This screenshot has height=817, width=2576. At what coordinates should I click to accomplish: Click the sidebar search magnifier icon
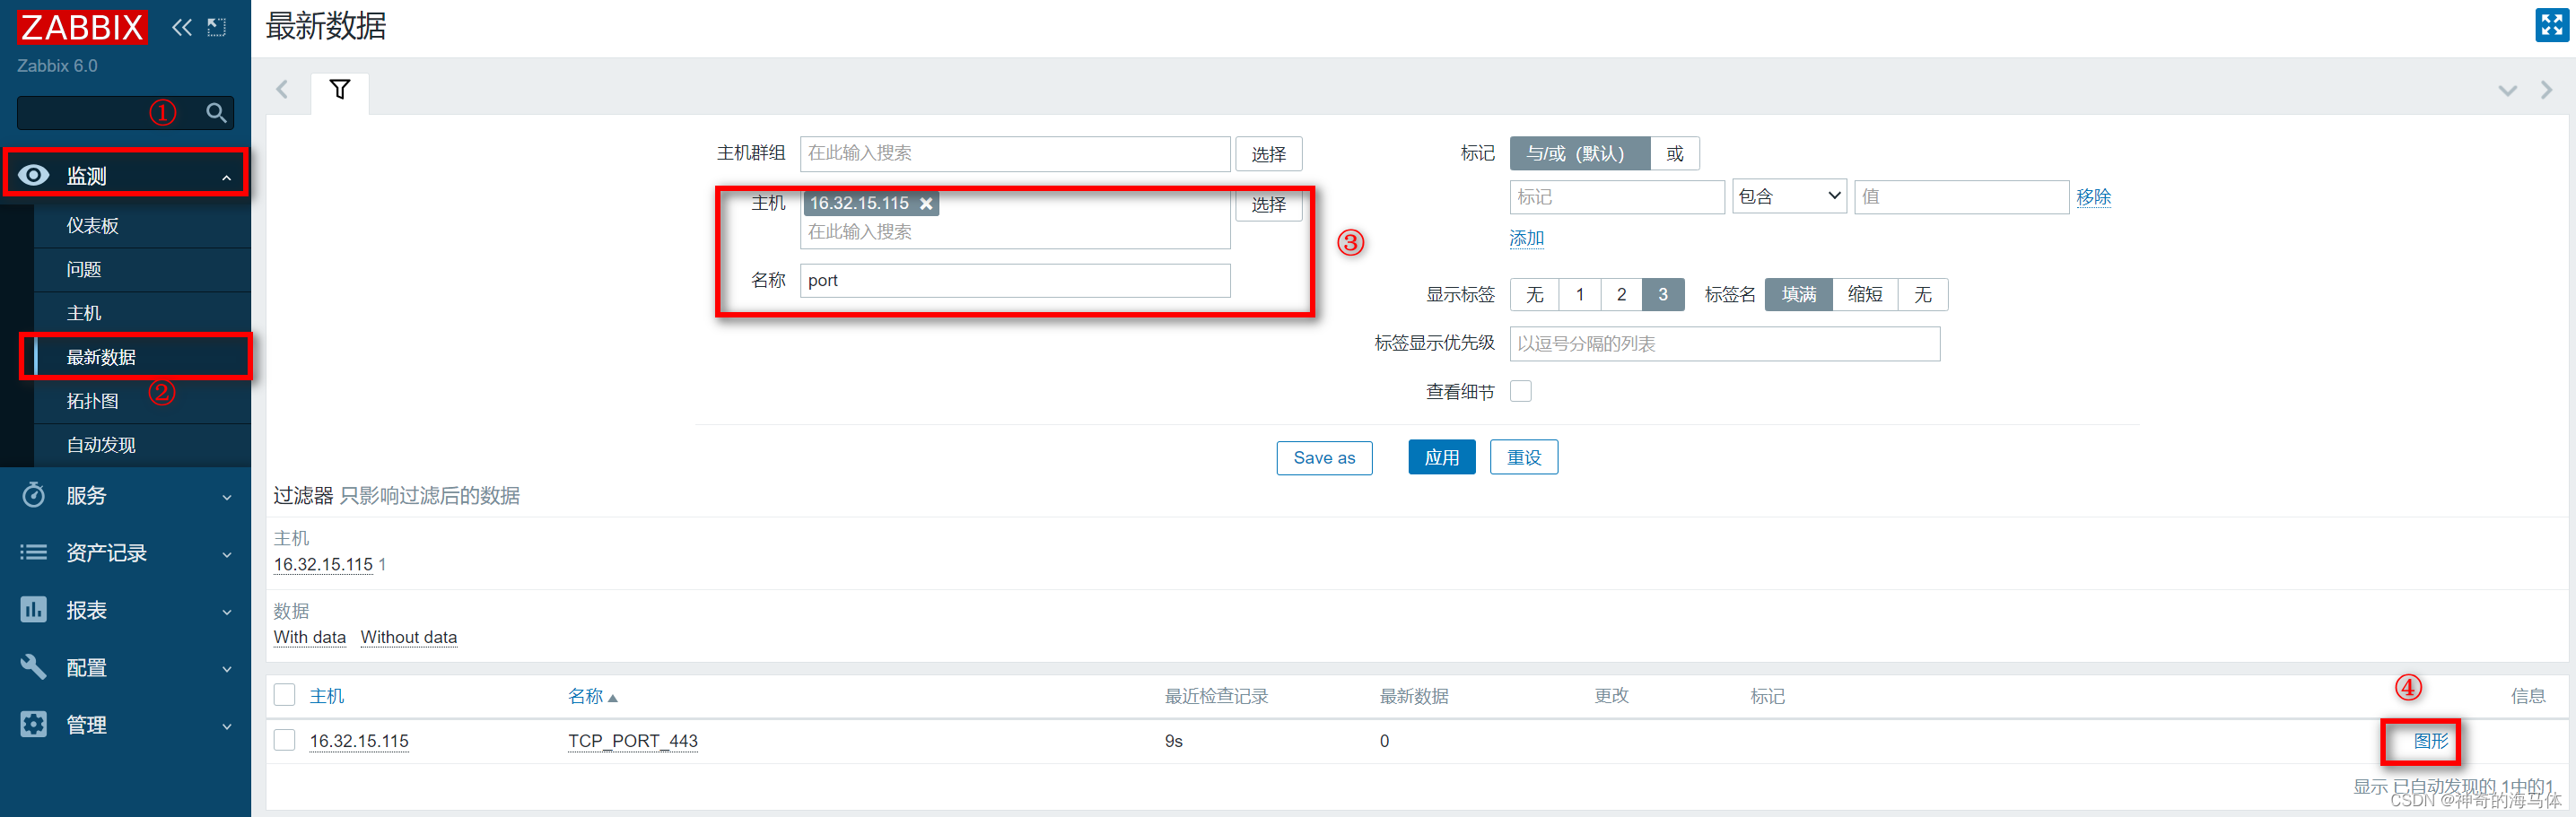216,112
